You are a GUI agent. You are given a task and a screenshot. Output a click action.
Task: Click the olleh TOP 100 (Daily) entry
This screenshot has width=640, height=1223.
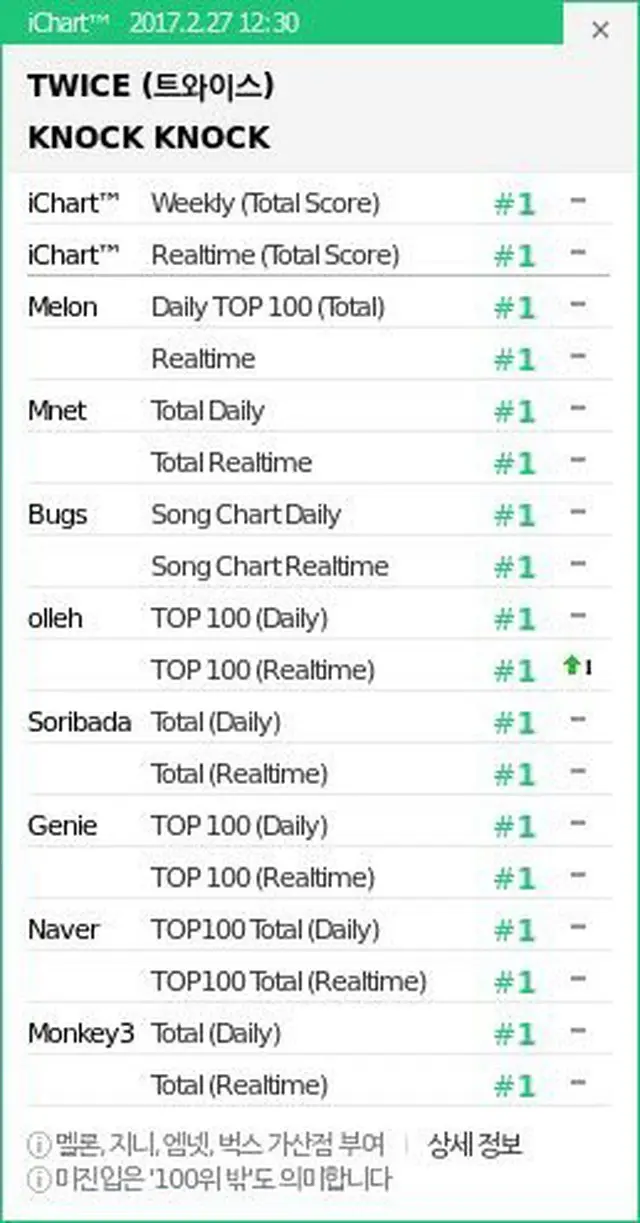click(x=318, y=619)
